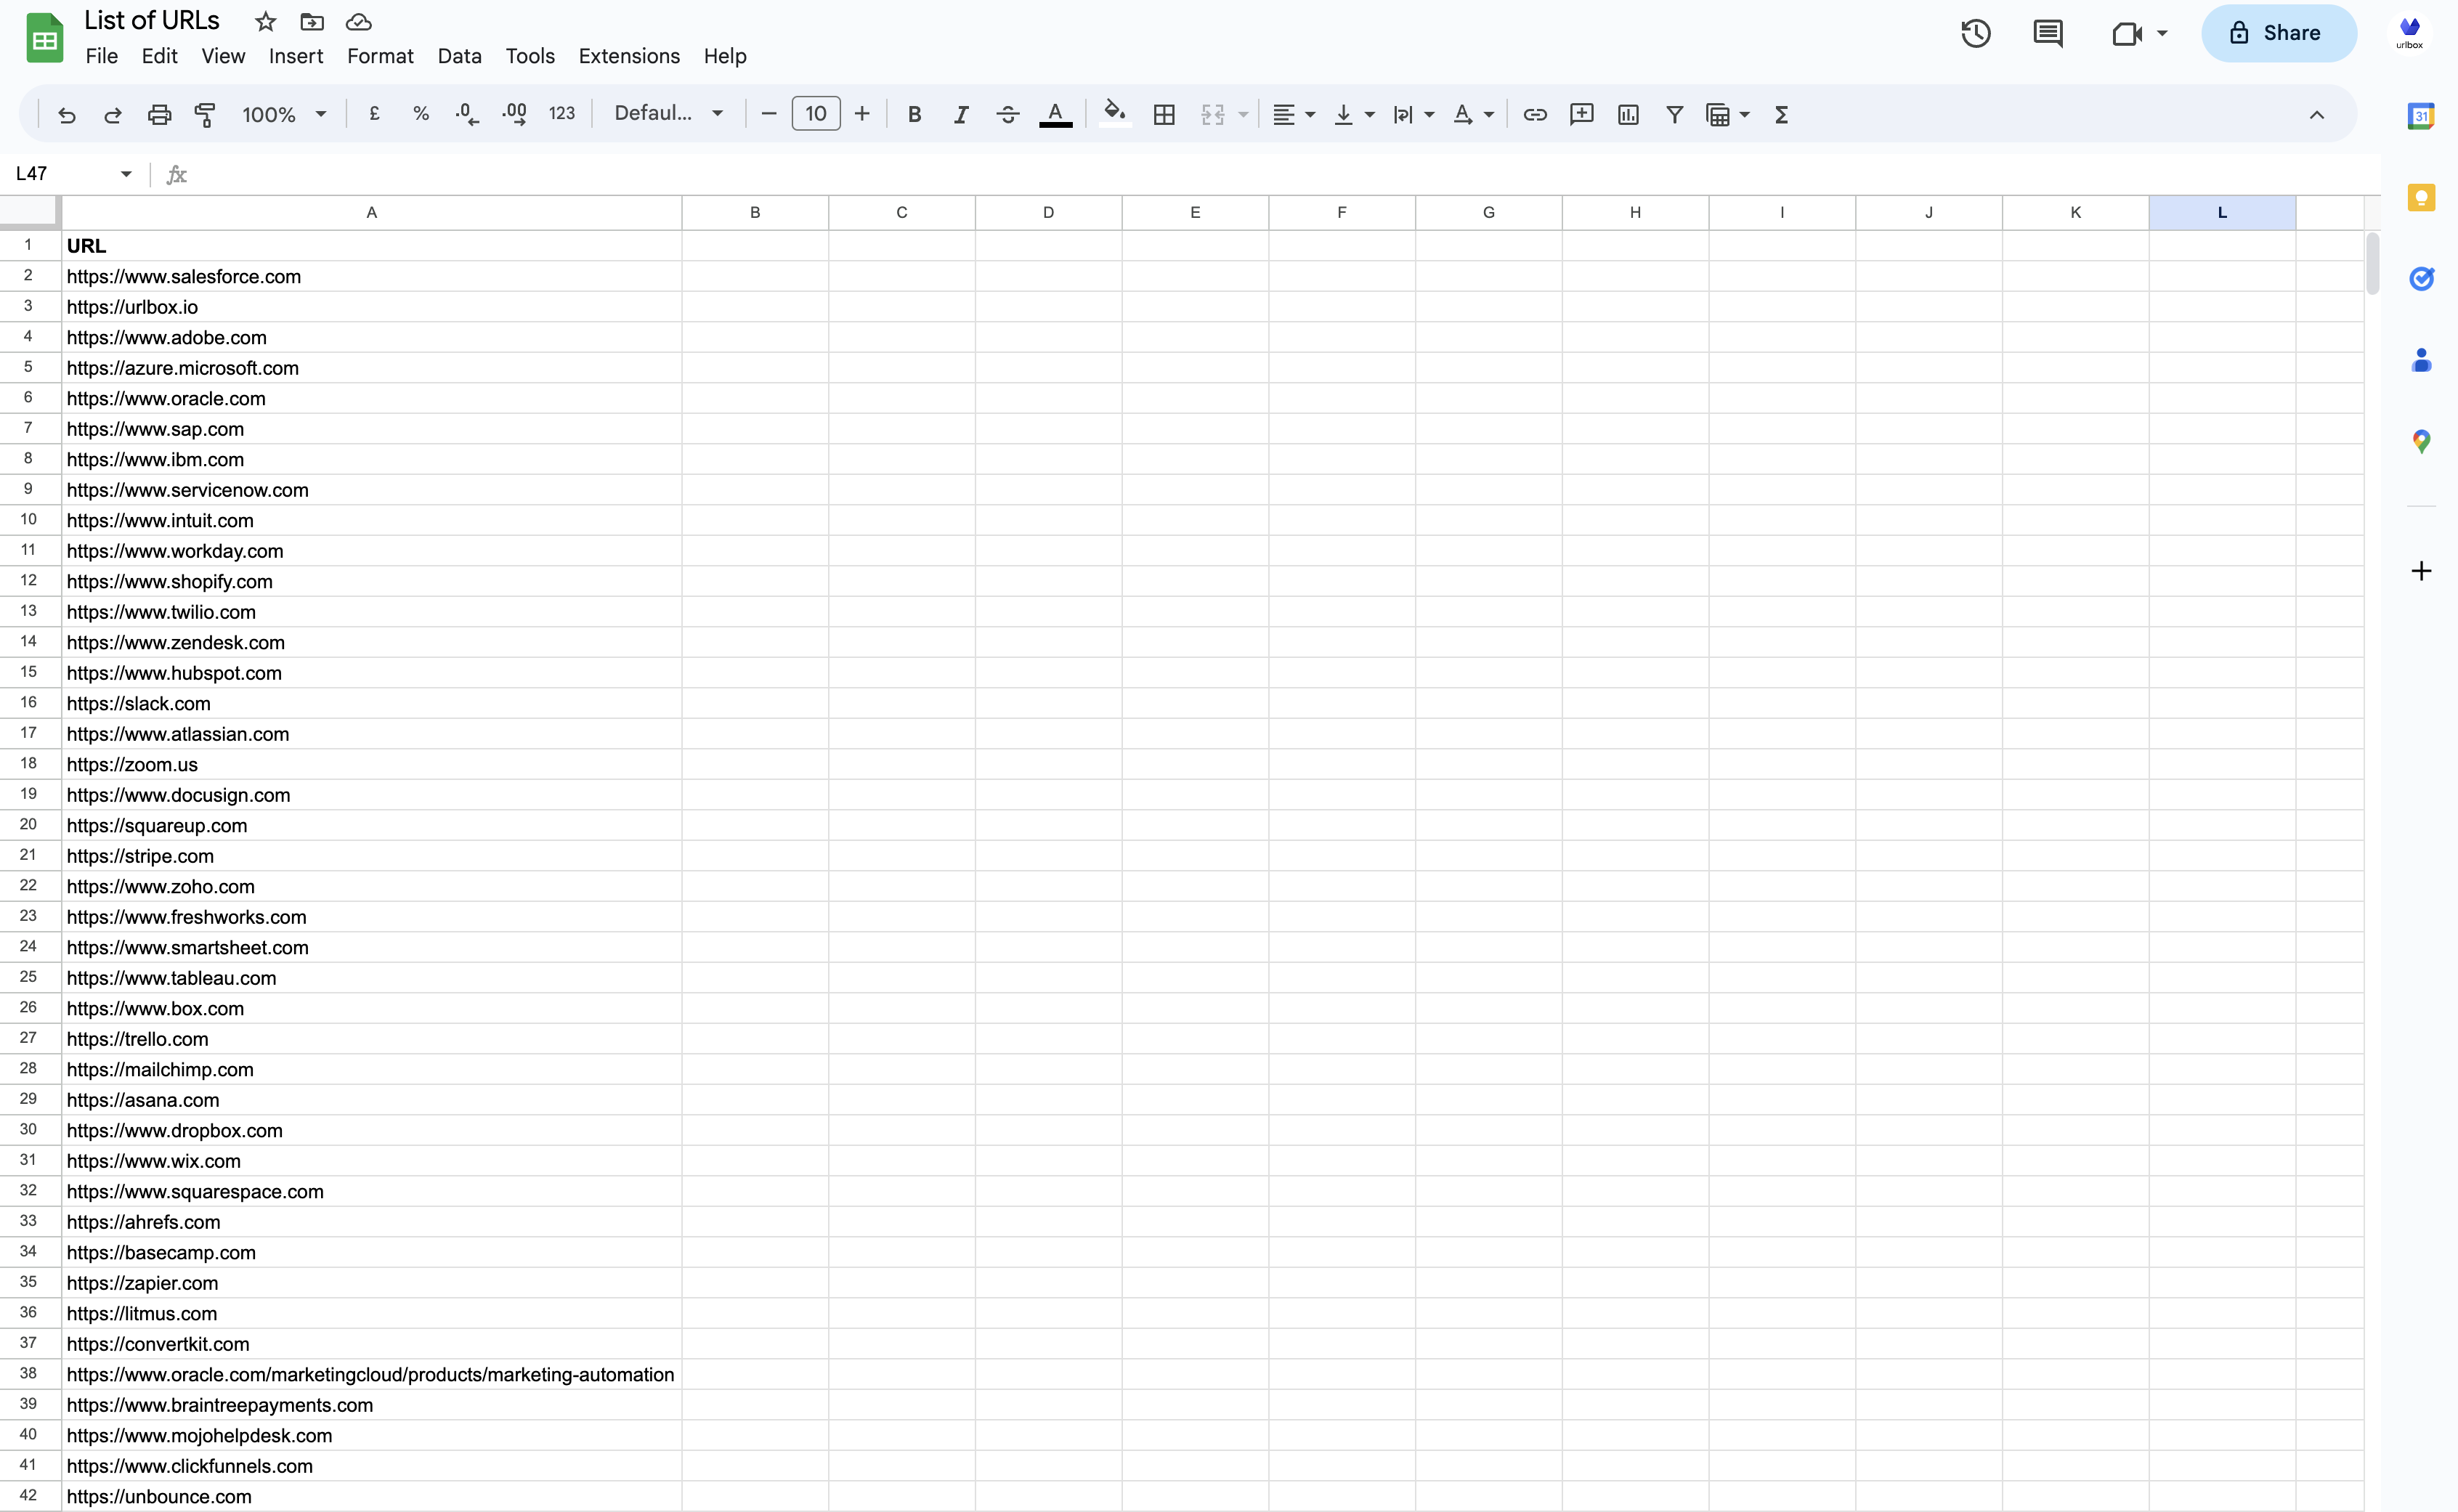
Task: Click the insert comment icon
Action: click(1581, 114)
